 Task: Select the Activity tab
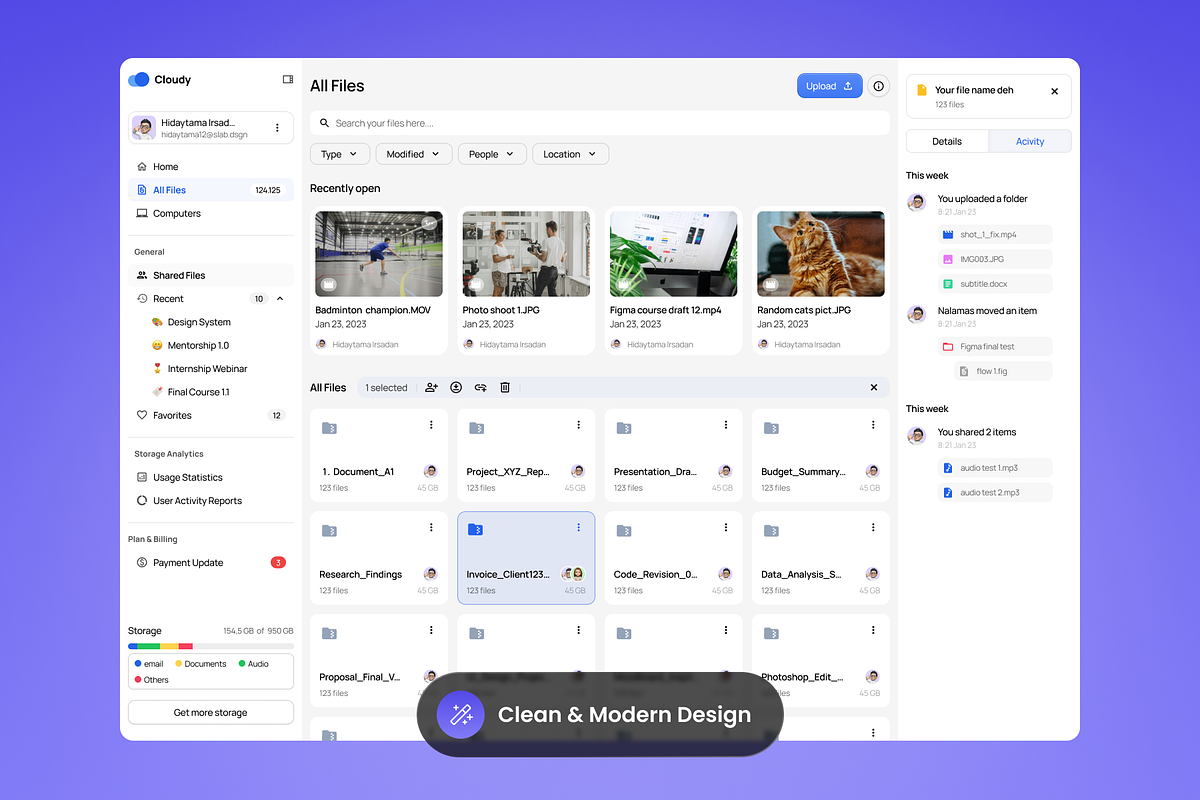(x=1030, y=141)
